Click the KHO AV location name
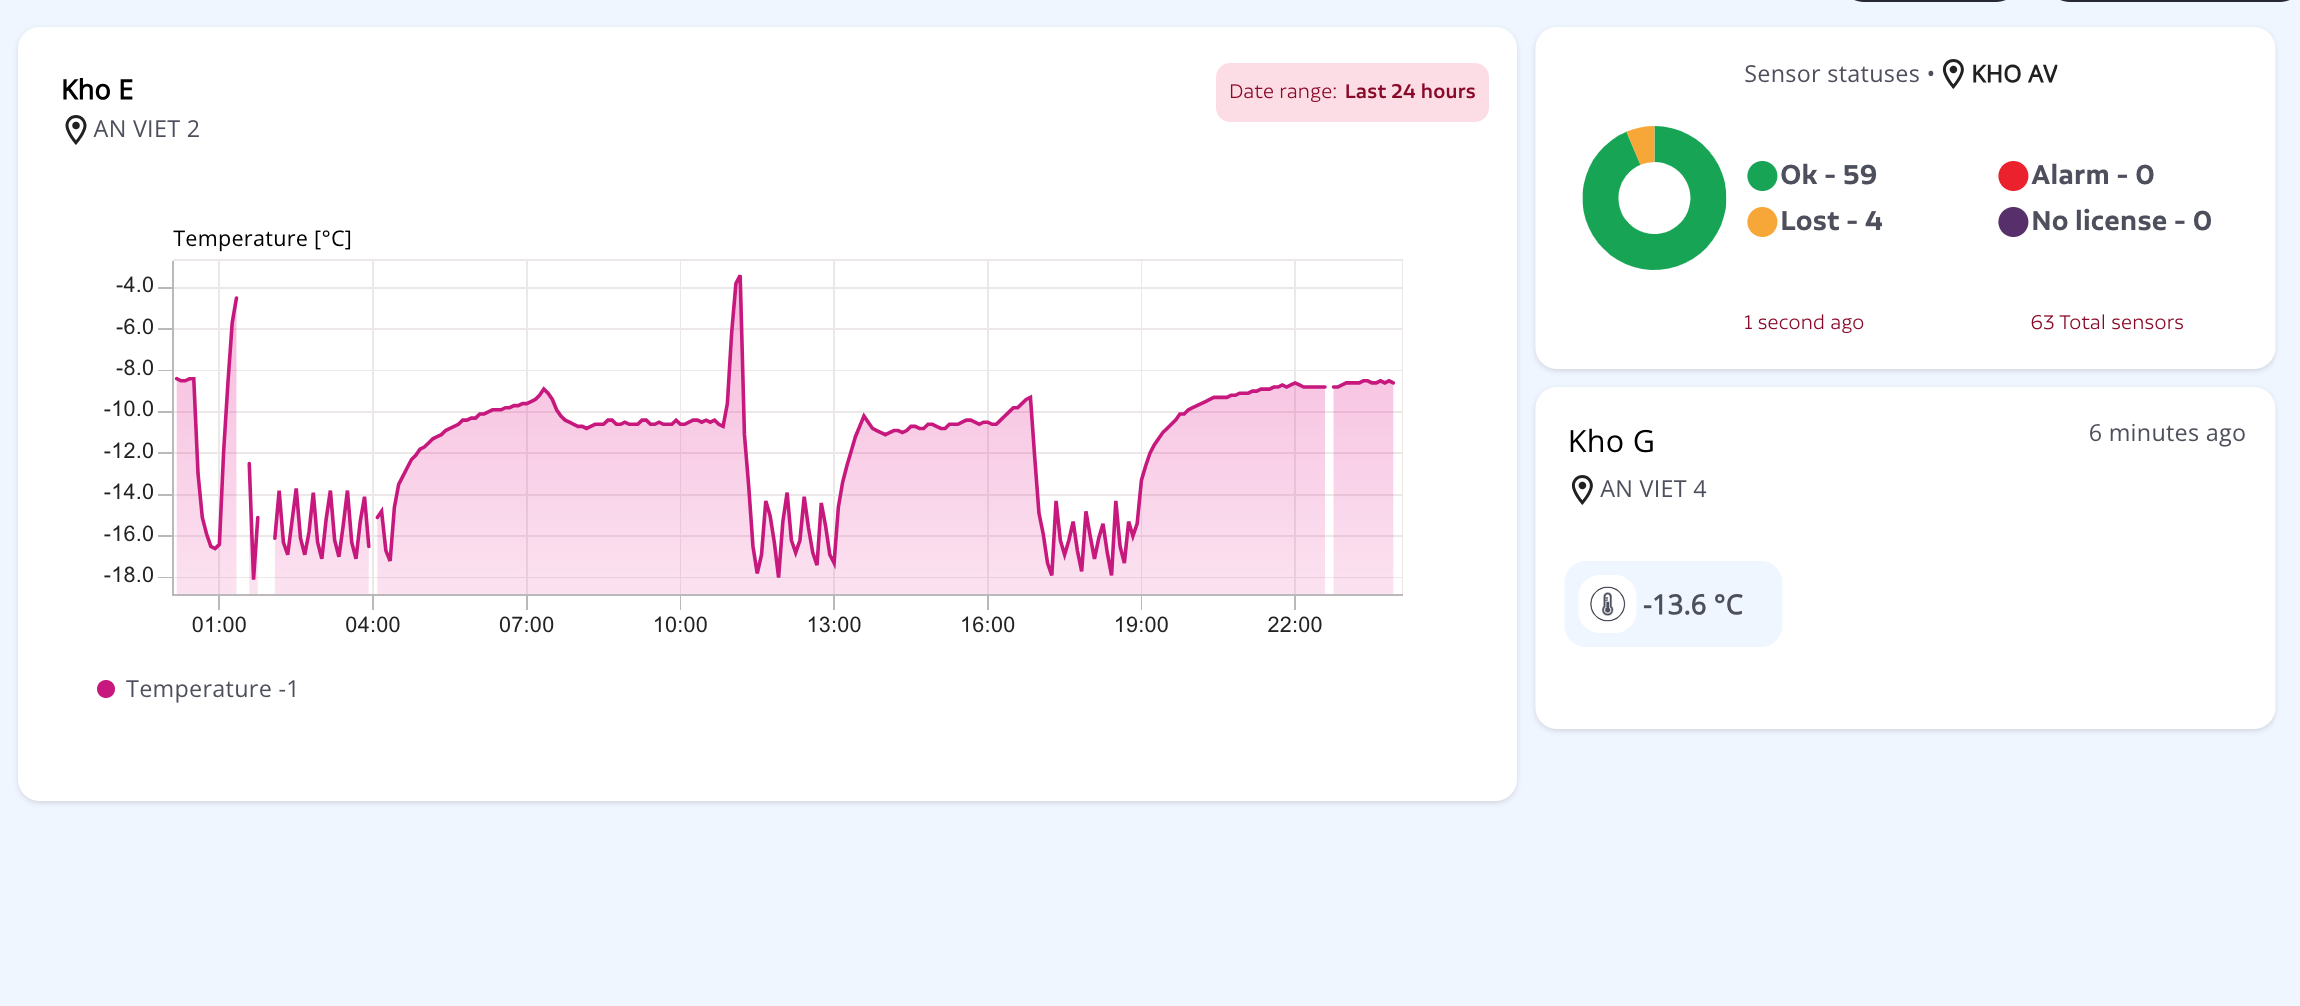This screenshot has height=1006, width=2300. click(x=2014, y=74)
